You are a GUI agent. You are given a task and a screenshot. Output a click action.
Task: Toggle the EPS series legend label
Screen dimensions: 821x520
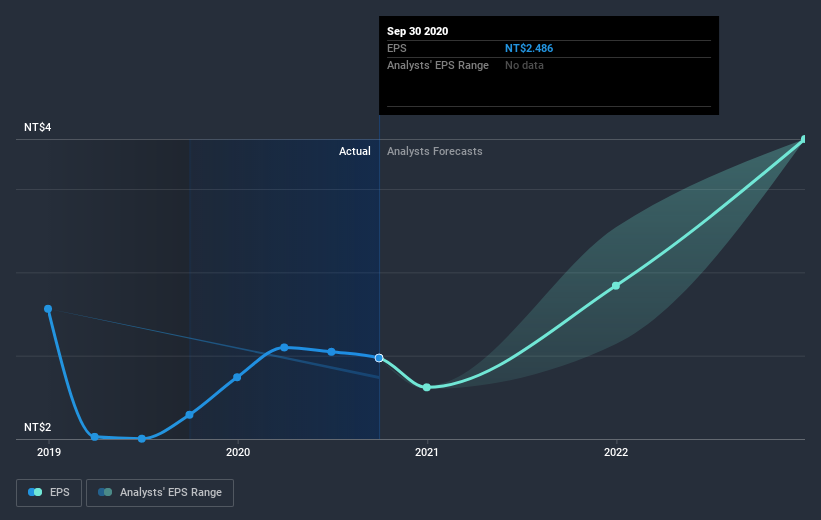[x=58, y=492]
